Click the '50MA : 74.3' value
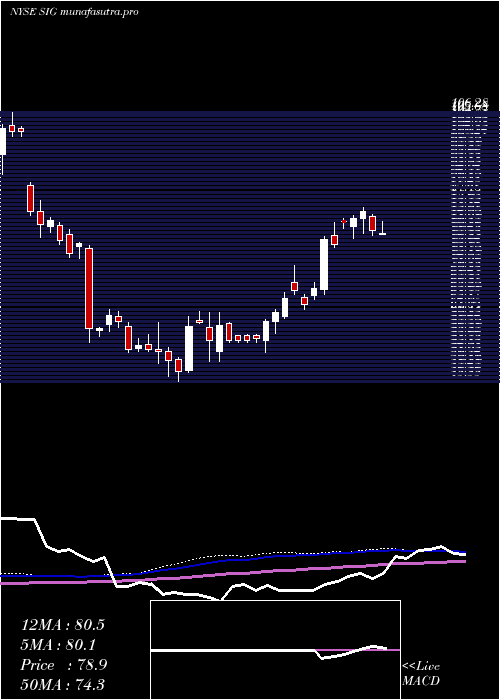The height and width of the screenshot is (700, 500). pyautogui.click(x=63, y=684)
